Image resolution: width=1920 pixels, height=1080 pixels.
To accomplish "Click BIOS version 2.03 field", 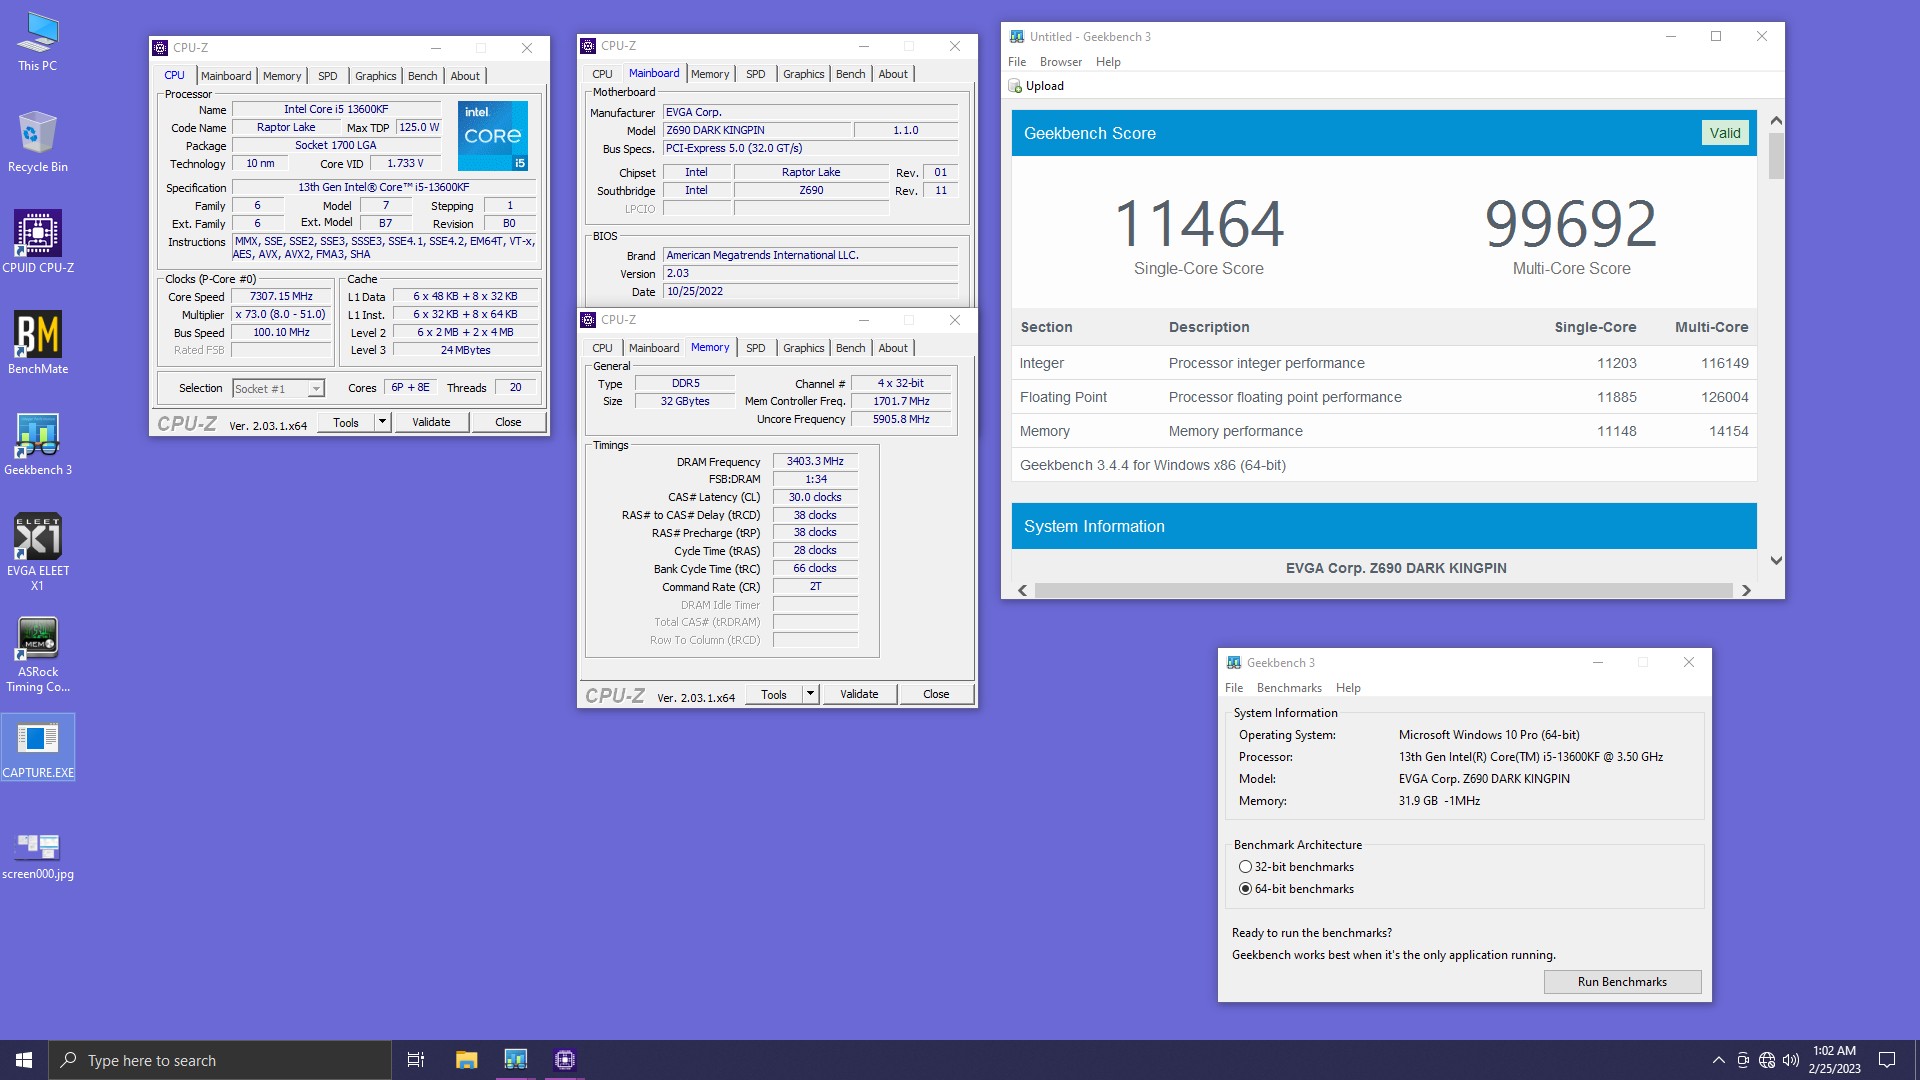I will pyautogui.click(x=810, y=273).
